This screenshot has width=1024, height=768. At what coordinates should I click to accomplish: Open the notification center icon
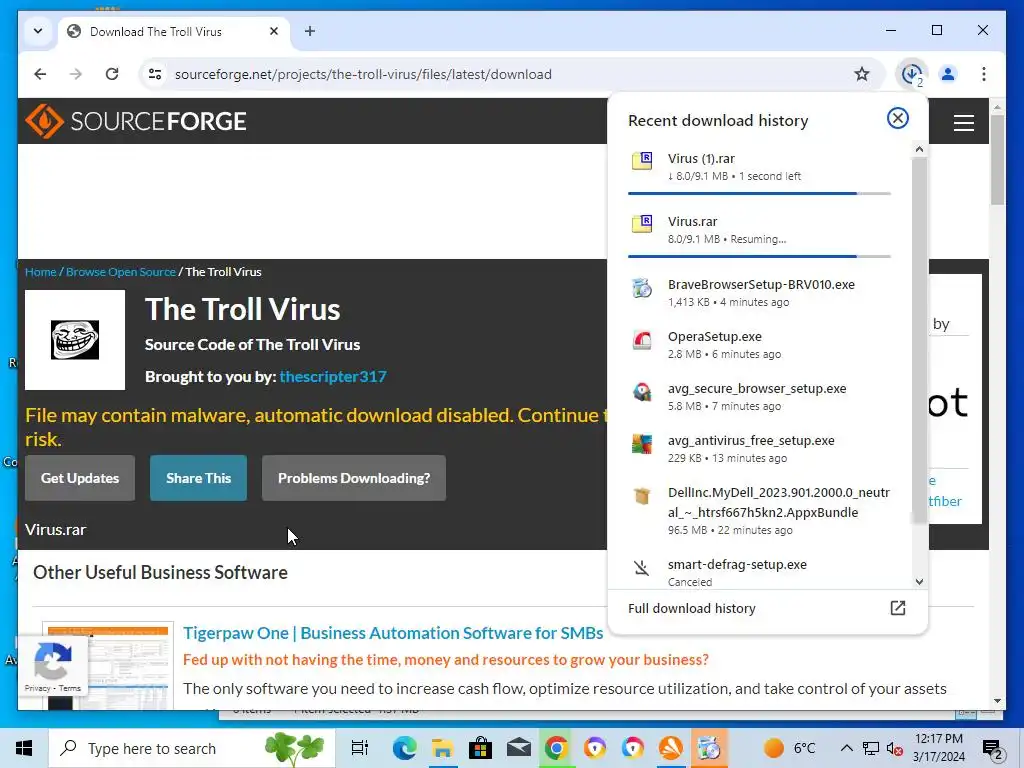click(x=992, y=749)
